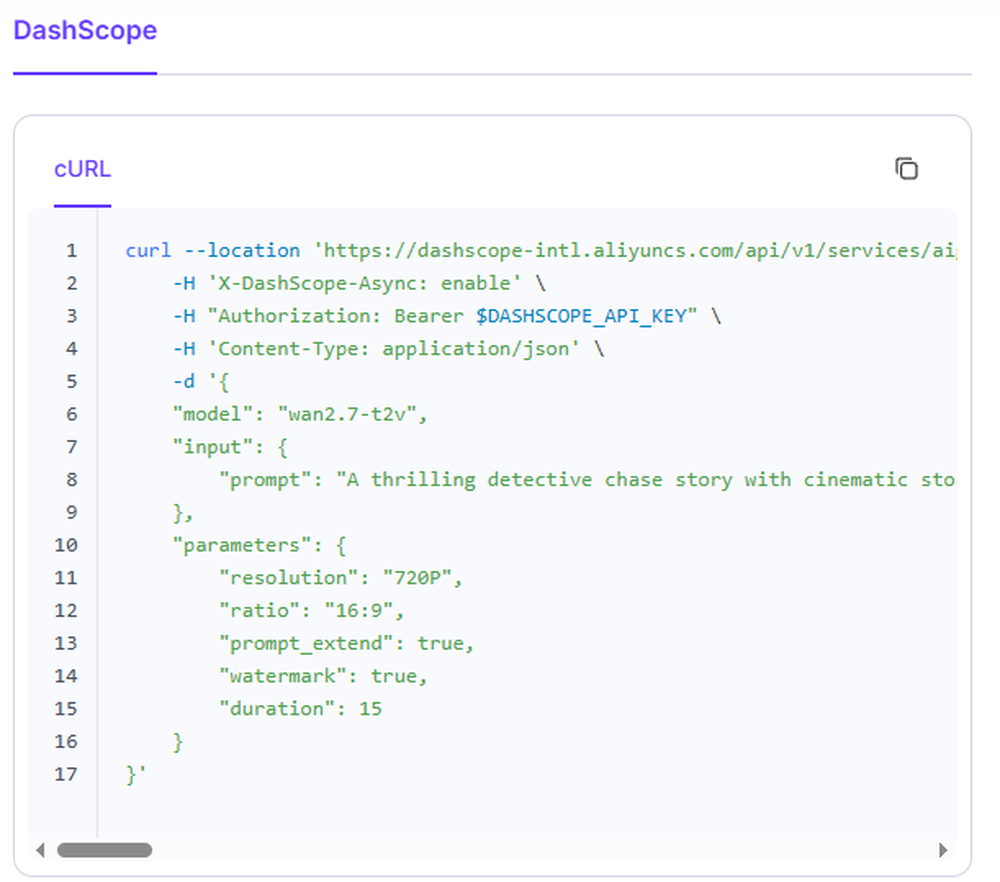Screen dimensions: 1000x882
Task: Switch to the cURL tab
Action: click(x=82, y=169)
